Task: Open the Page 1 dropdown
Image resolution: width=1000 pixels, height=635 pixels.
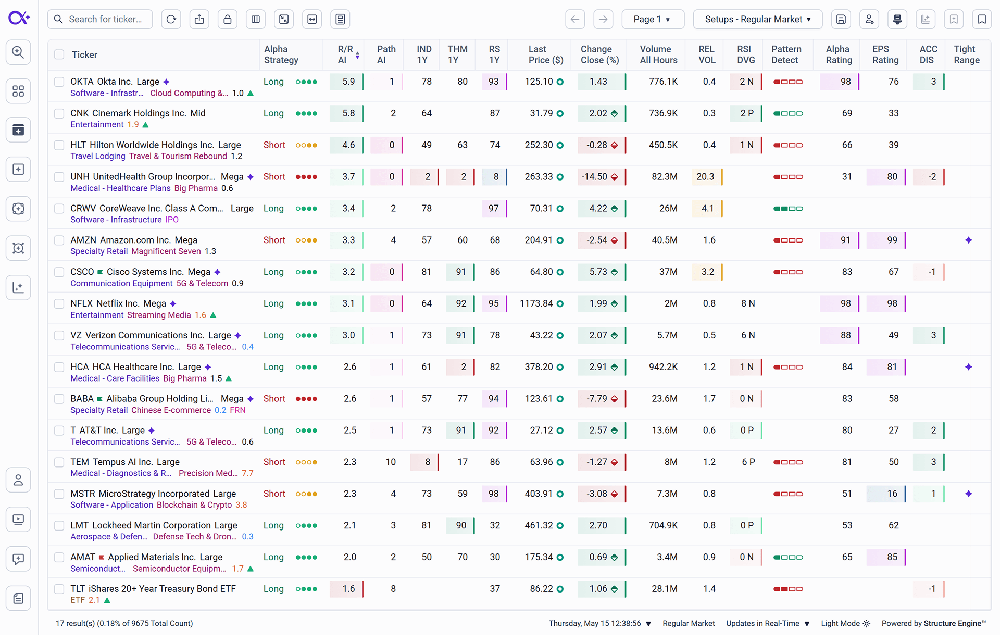Action: tap(652, 19)
